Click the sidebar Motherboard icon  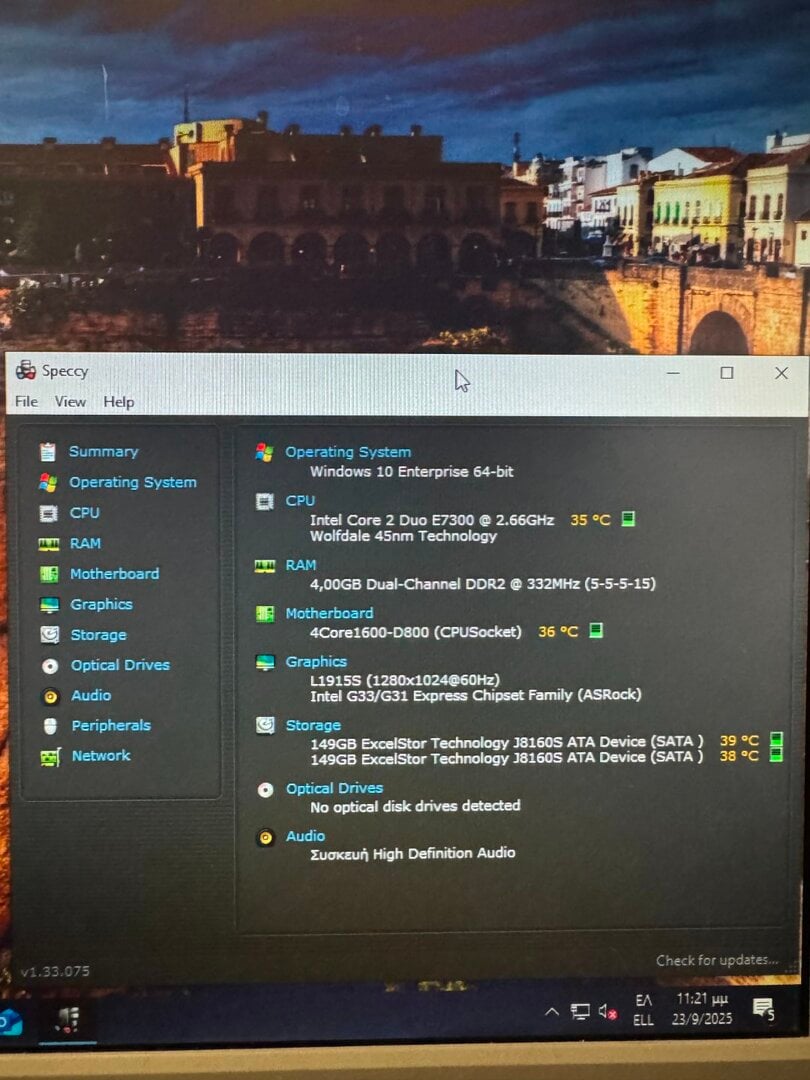49,574
